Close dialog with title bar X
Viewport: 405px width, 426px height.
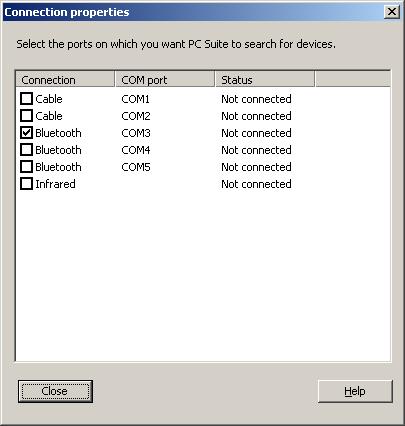392,12
